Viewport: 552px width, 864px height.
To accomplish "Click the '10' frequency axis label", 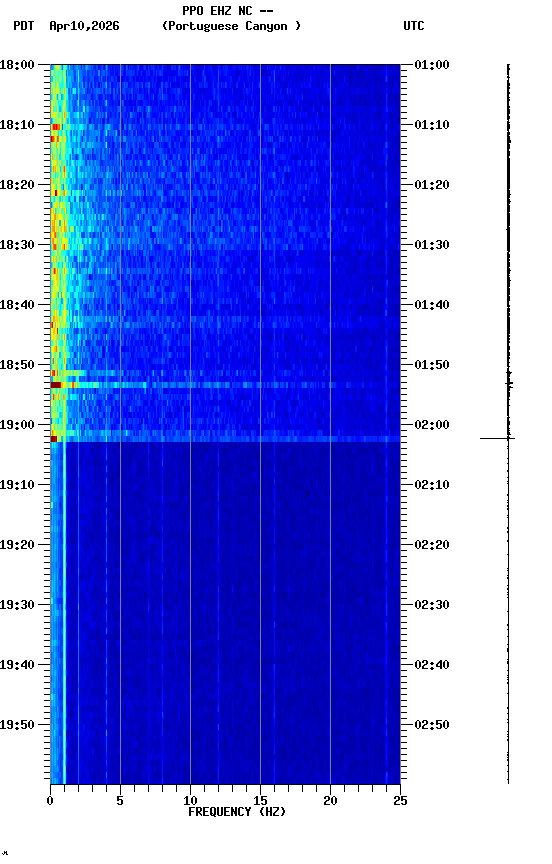I will pyautogui.click(x=190, y=801).
